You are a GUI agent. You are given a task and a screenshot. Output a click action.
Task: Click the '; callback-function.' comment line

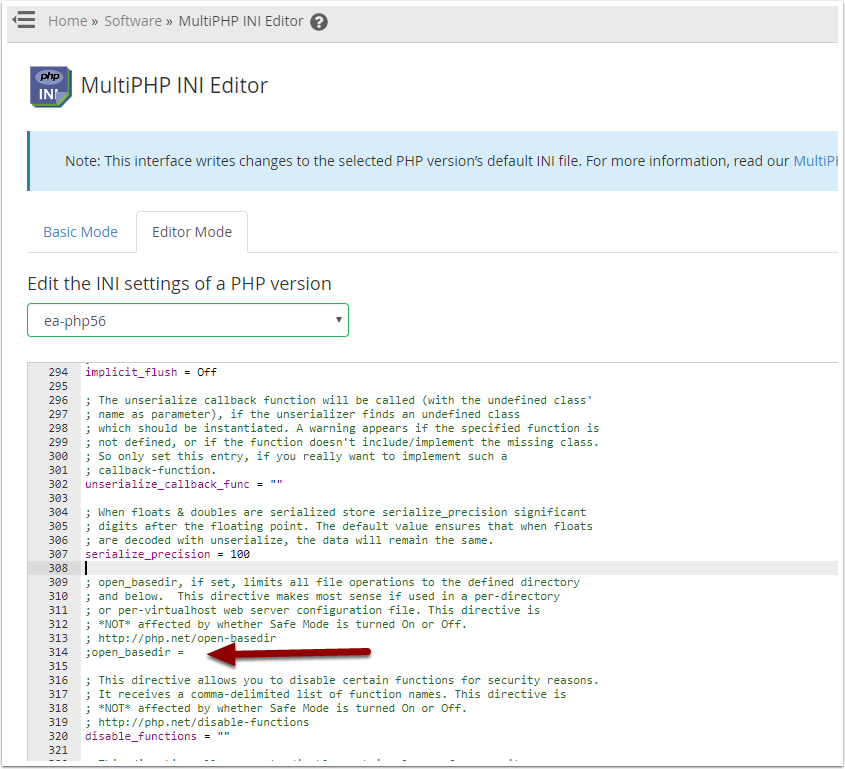(150, 470)
